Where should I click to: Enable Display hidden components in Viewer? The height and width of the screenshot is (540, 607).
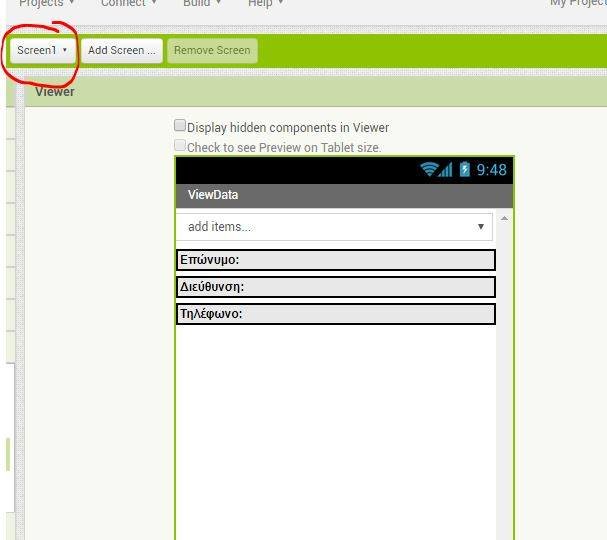180,125
